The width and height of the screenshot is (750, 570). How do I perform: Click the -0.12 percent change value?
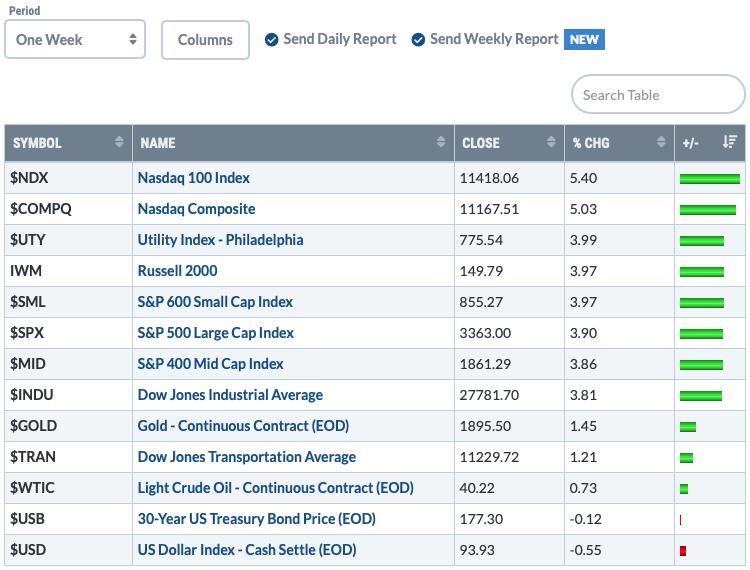[x=585, y=519]
